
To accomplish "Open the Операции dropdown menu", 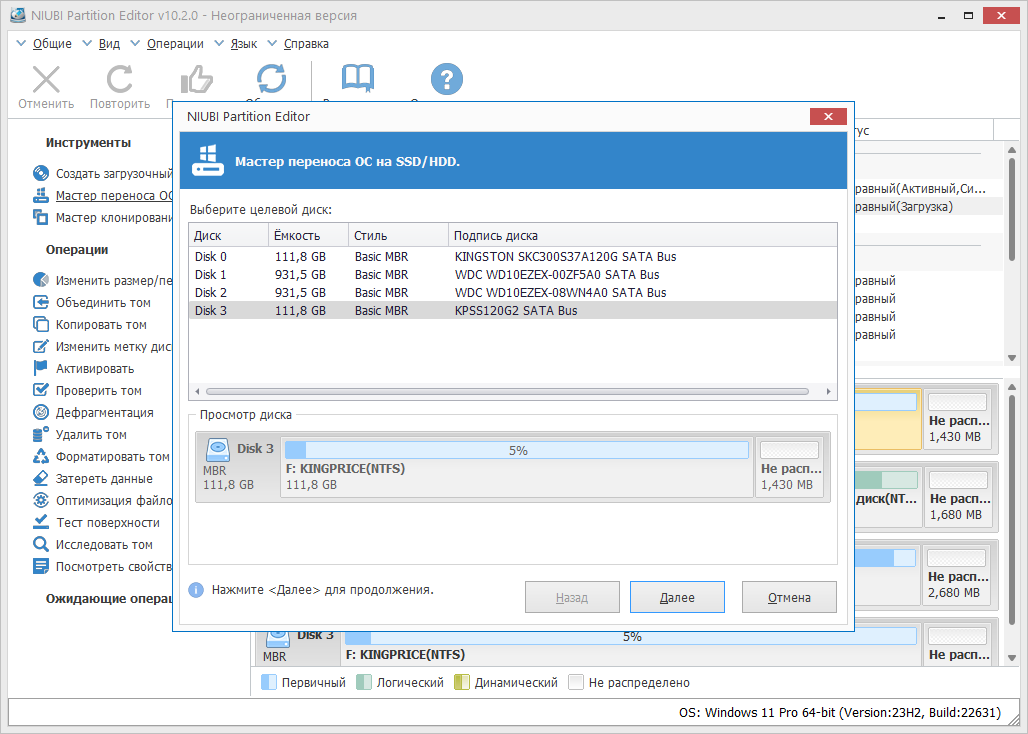I will 175,43.
